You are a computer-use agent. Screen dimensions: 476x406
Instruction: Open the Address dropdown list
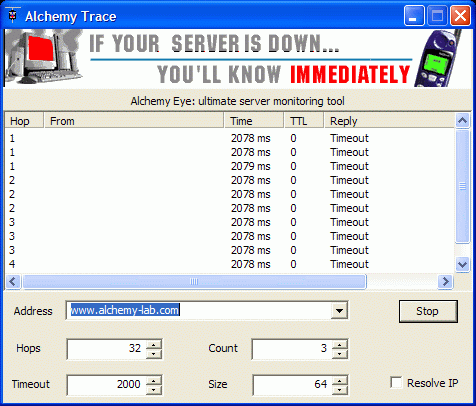339,311
